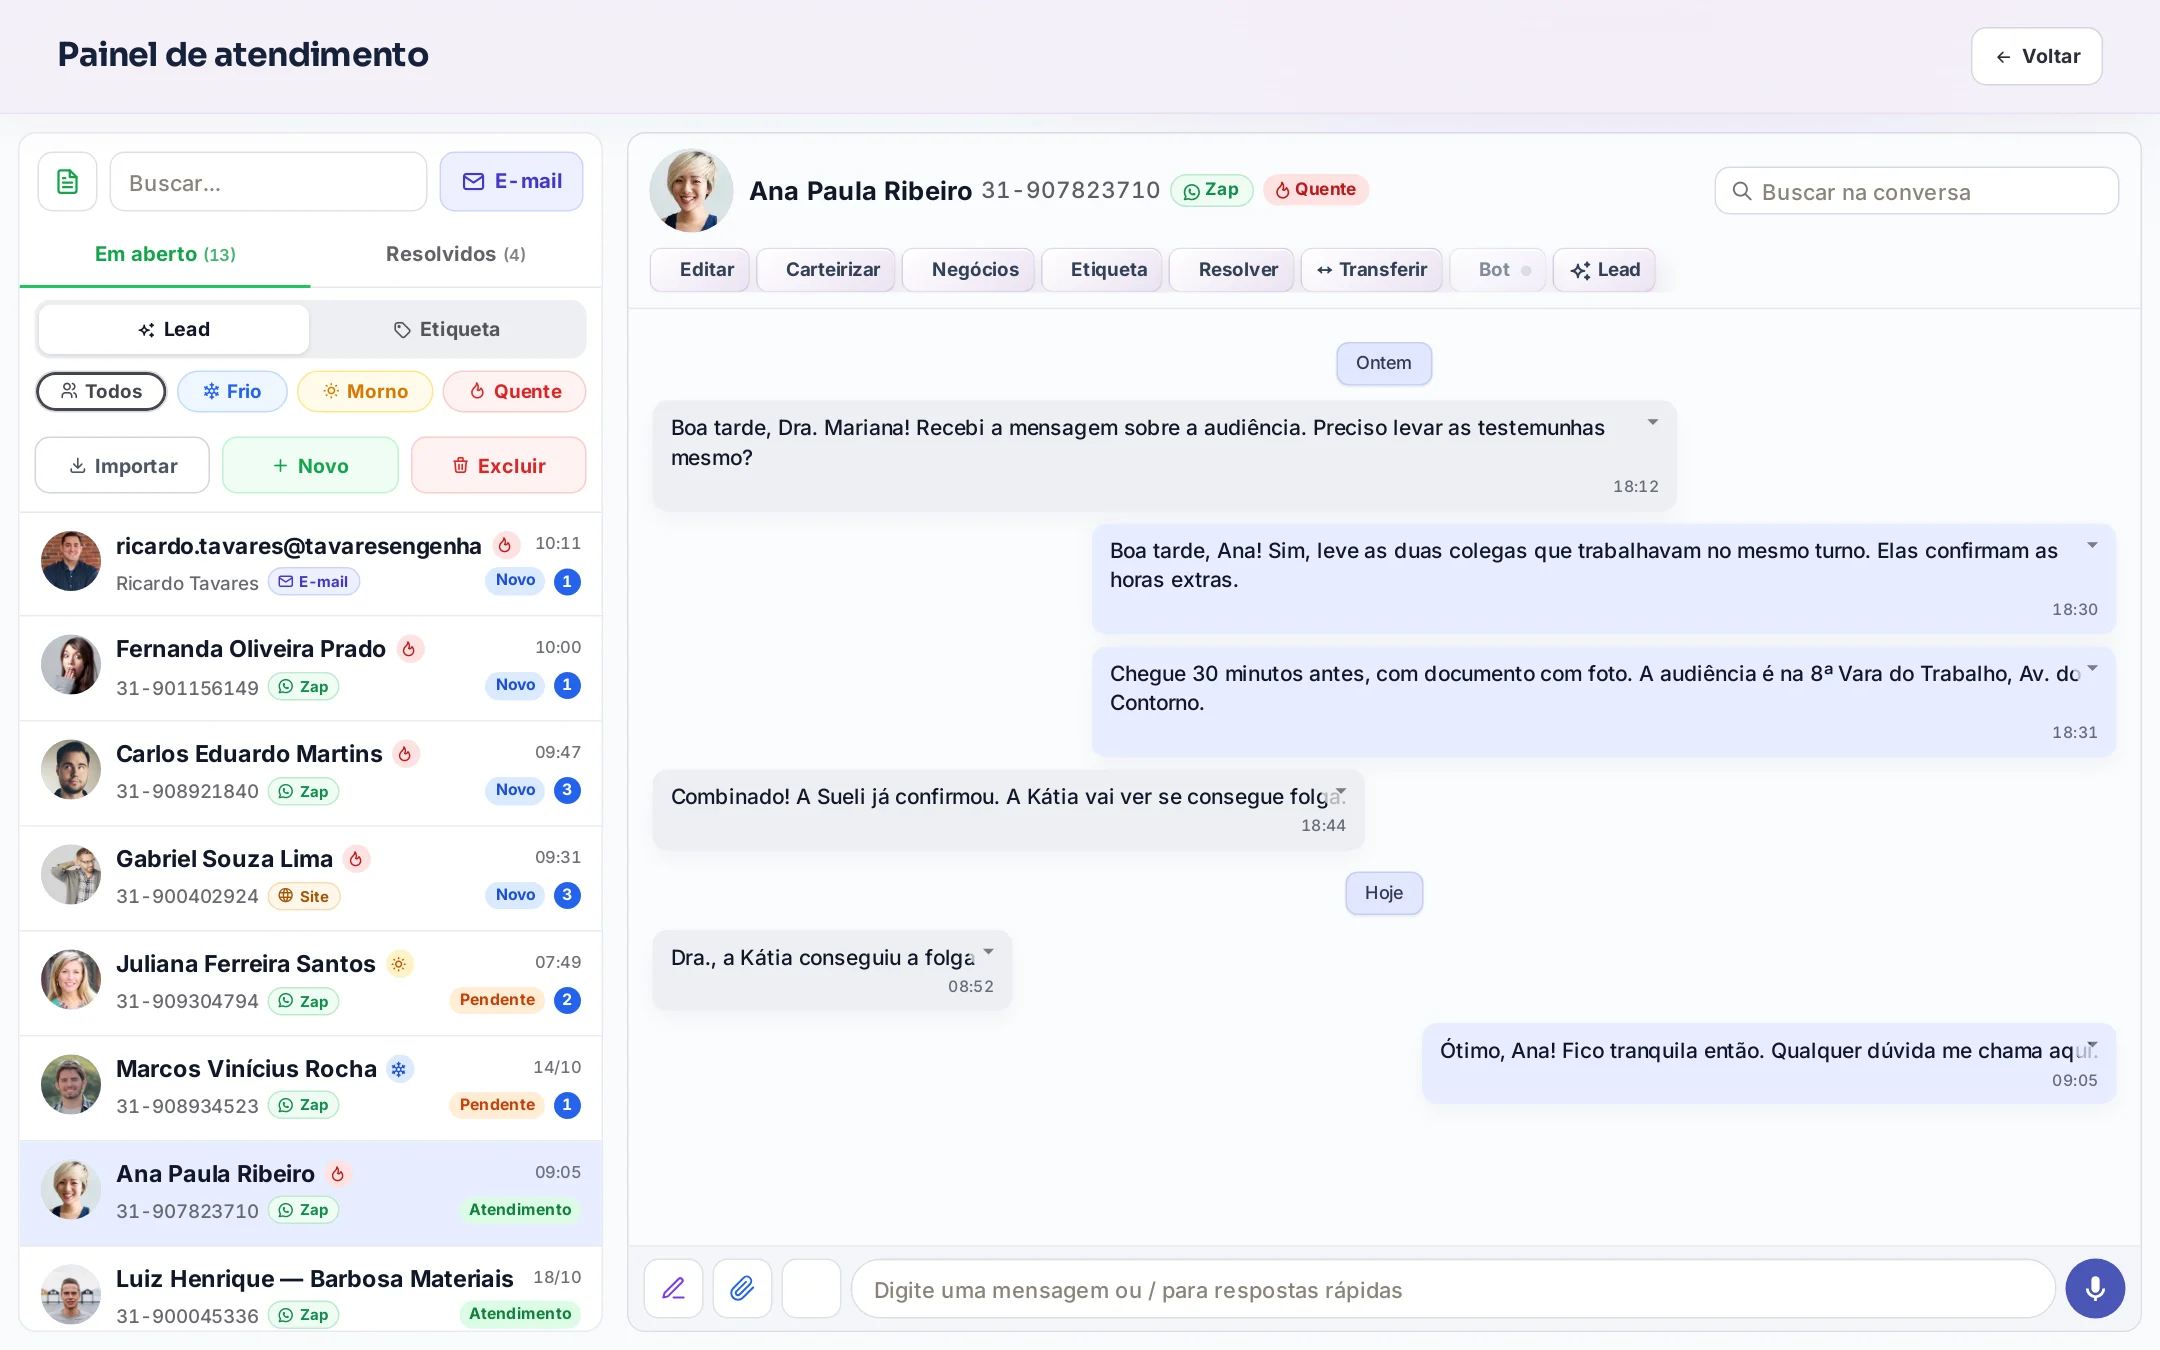
Task: Click the Transferir button
Action: point(1372,270)
